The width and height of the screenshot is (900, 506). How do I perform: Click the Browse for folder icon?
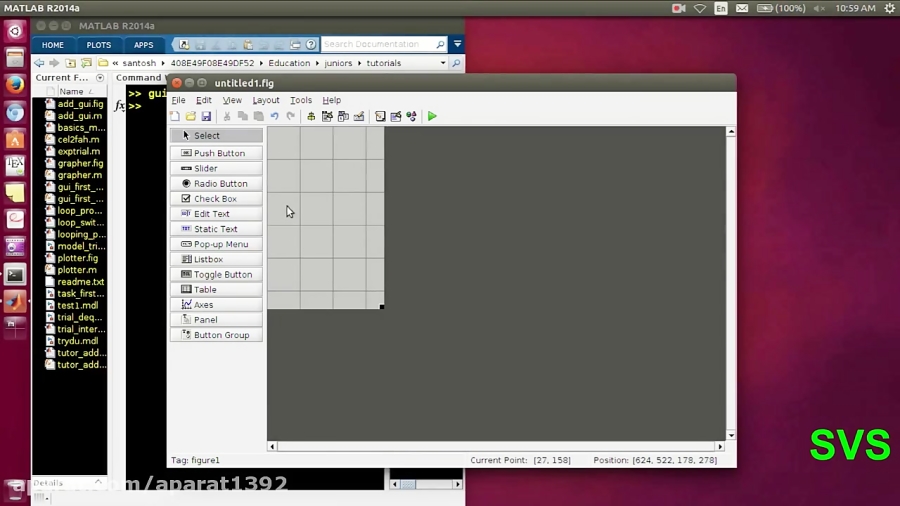coord(86,63)
